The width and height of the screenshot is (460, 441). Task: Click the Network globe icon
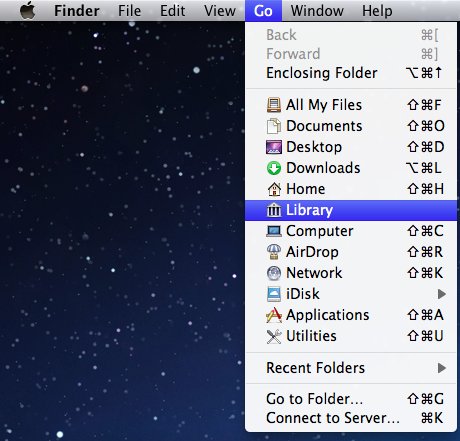click(x=274, y=273)
